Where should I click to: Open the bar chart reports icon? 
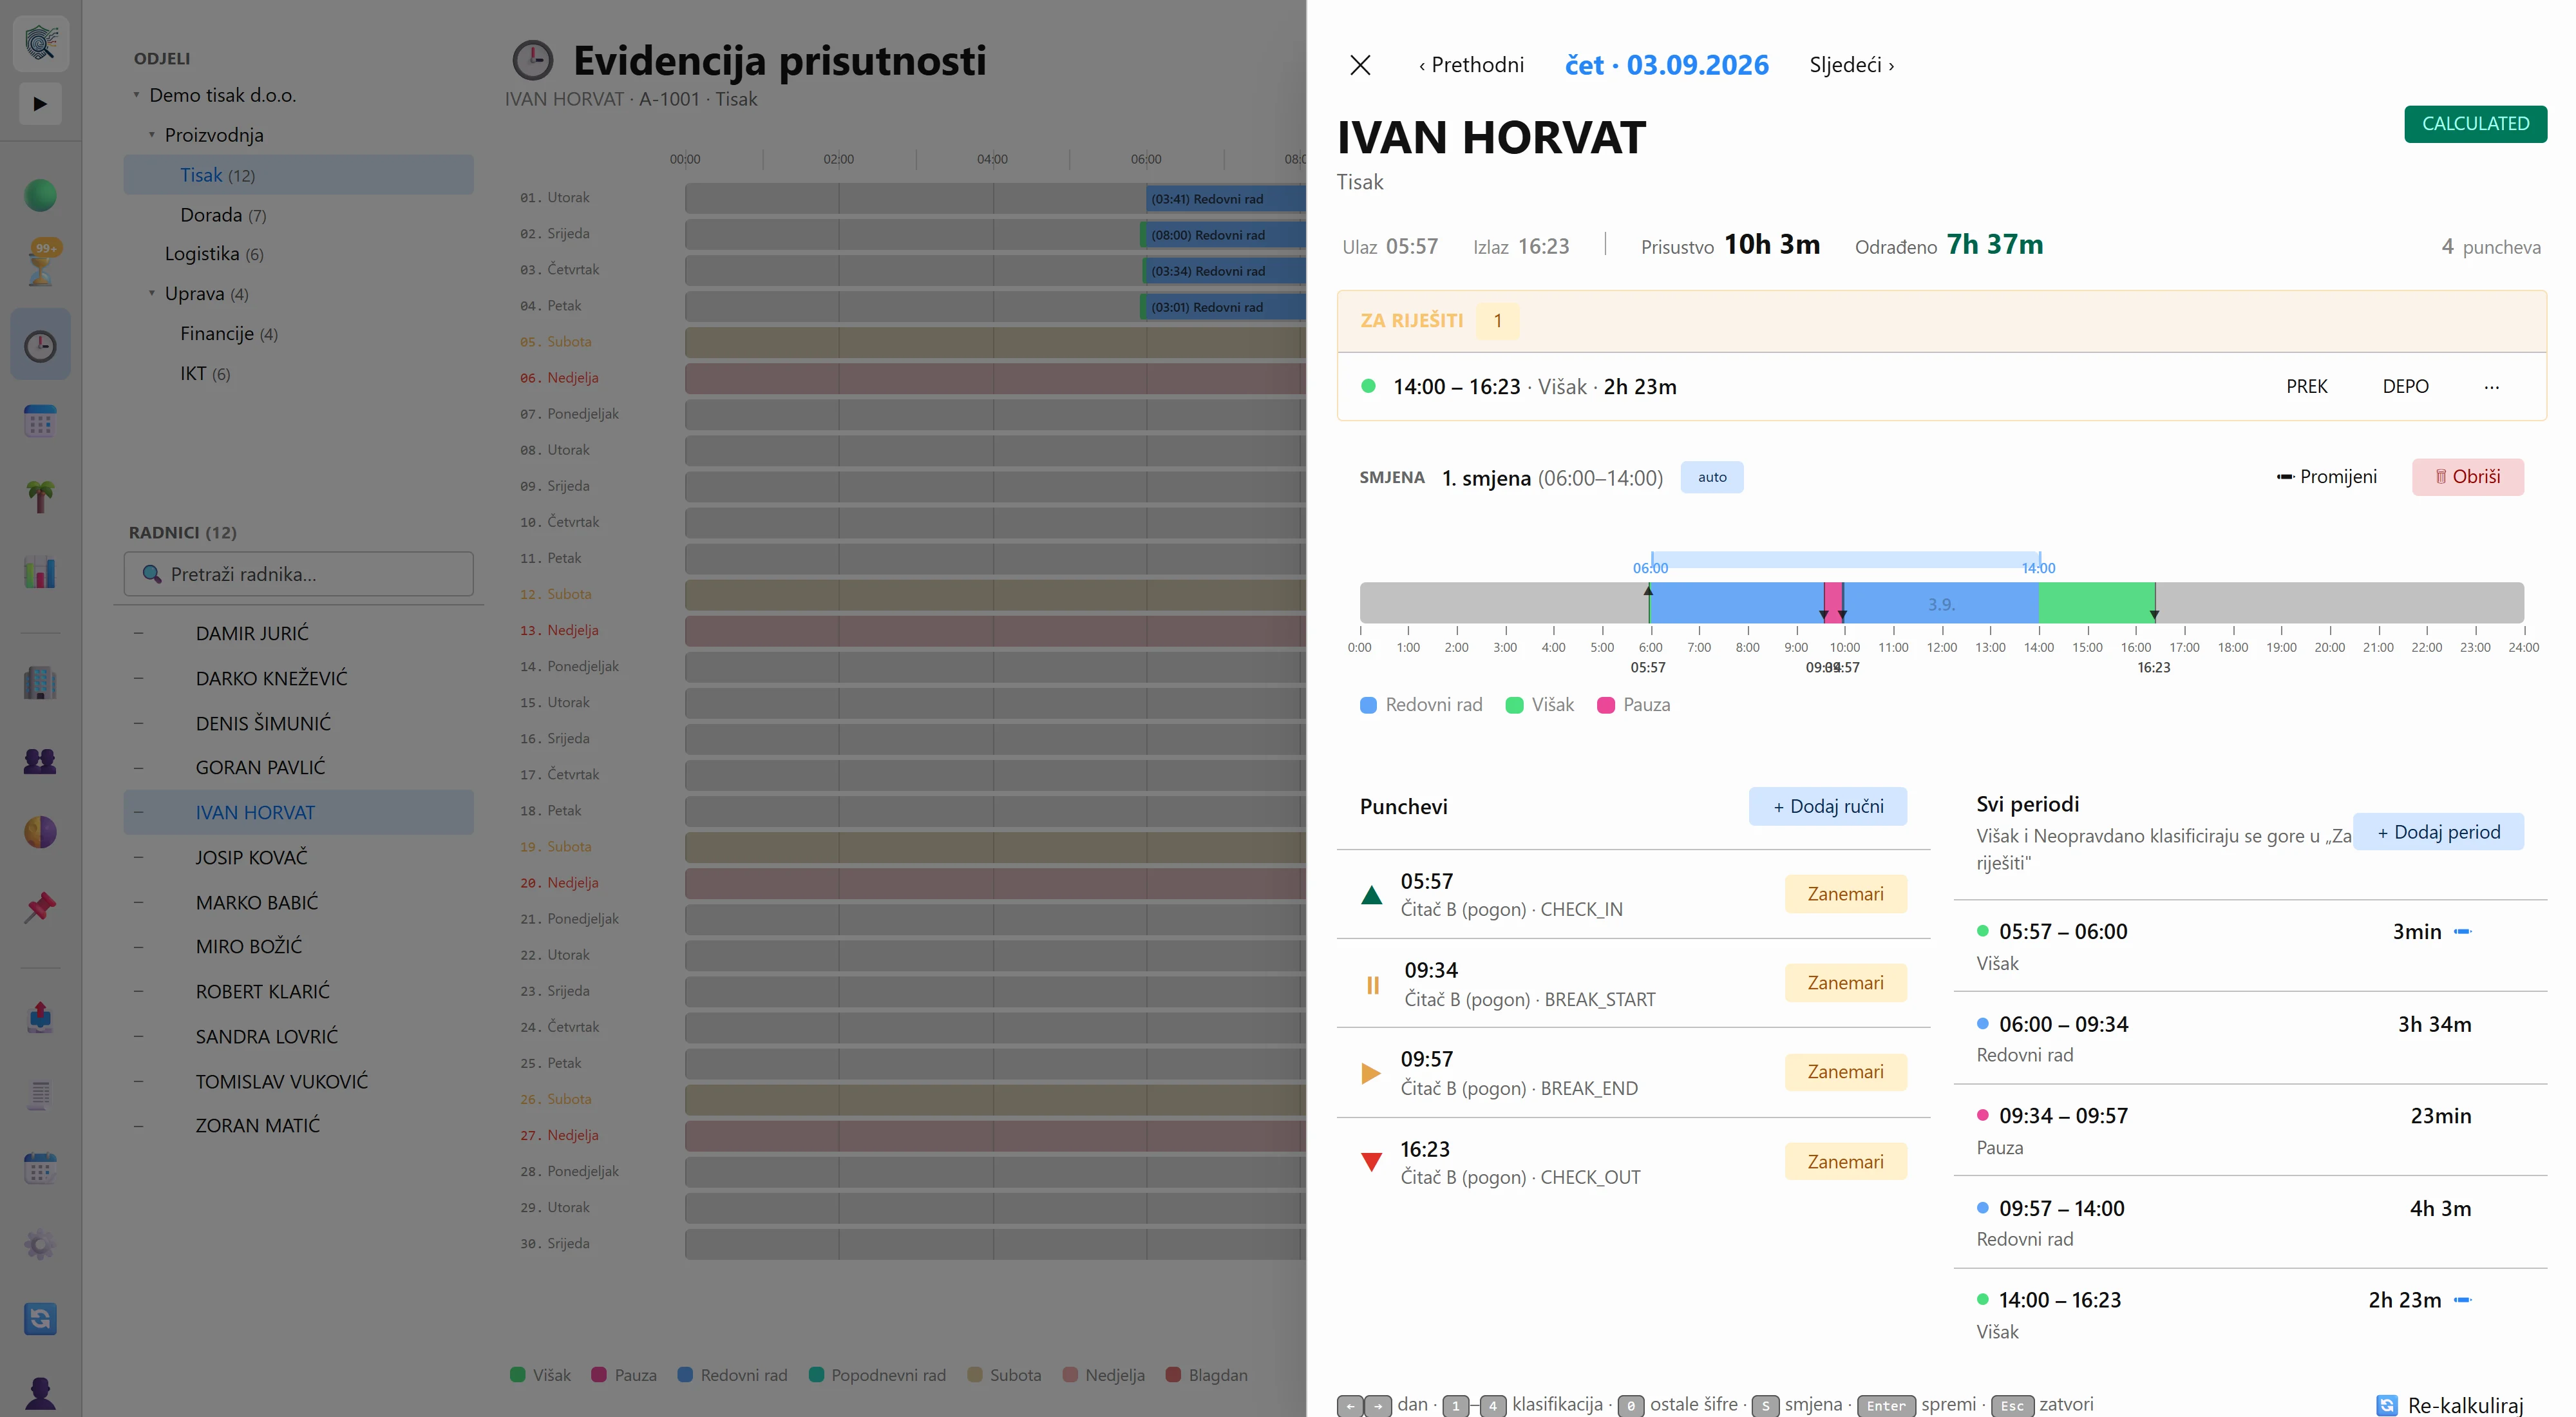[x=40, y=572]
